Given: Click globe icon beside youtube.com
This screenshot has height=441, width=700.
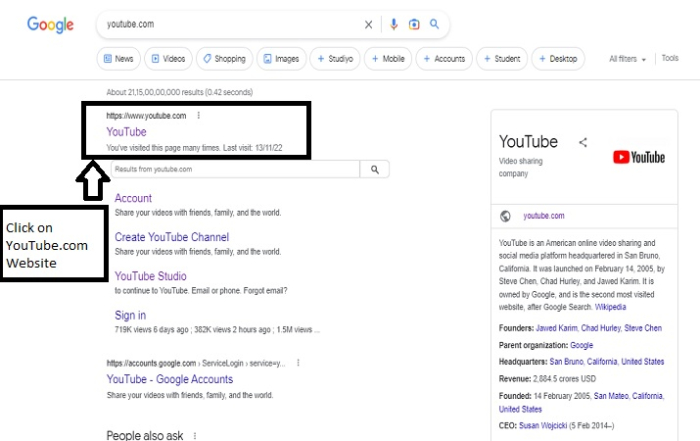Looking at the screenshot, I should tap(505, 216).
